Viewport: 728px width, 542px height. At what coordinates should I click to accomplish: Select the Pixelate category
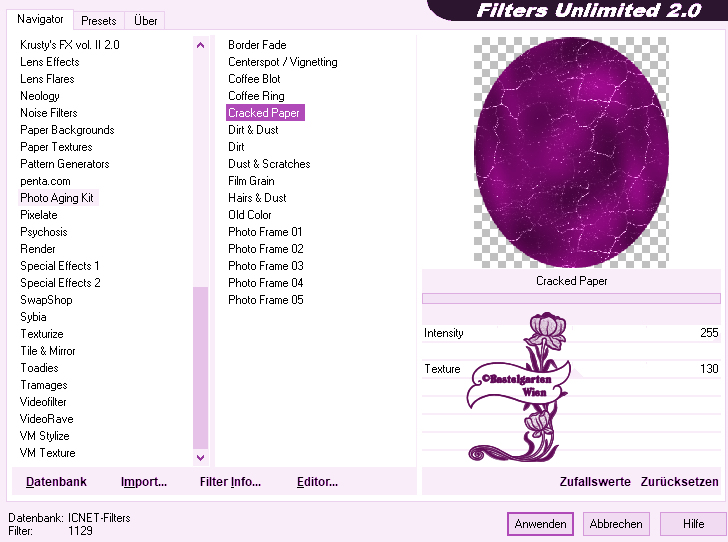point(39,215)
